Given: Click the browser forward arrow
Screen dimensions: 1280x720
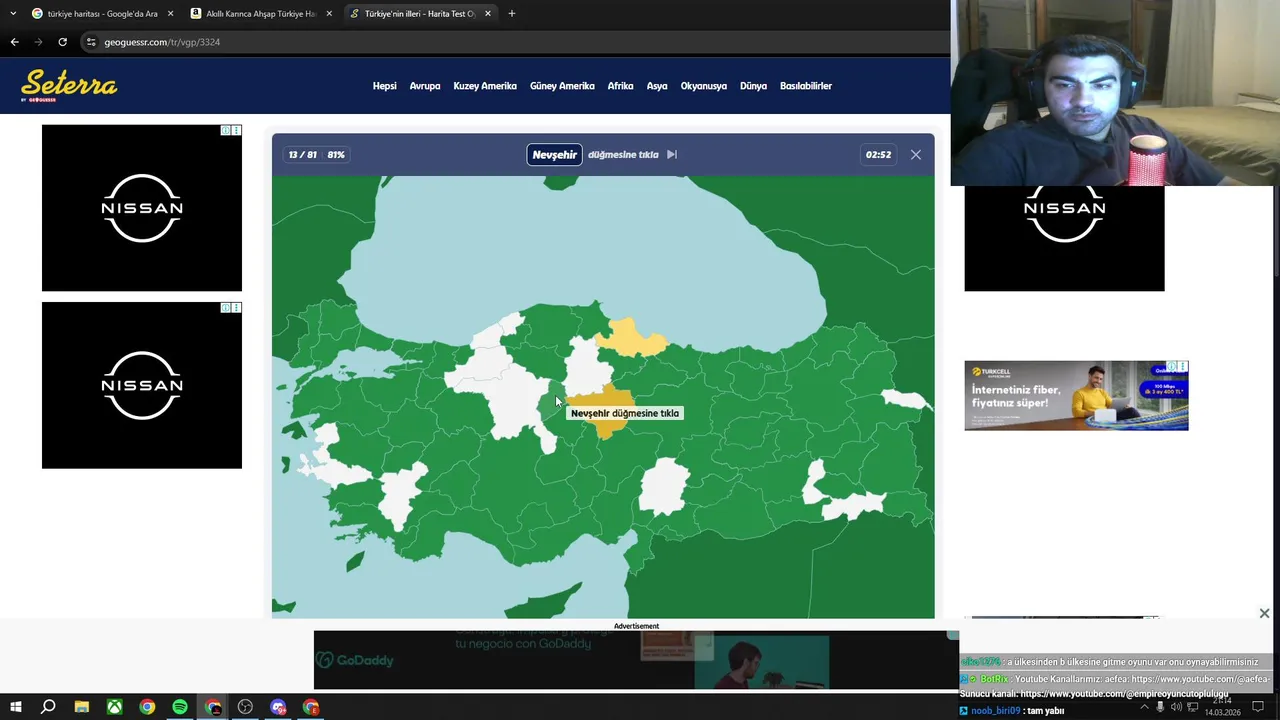Looking at the screenshot, I should click(x=38, y=42).
